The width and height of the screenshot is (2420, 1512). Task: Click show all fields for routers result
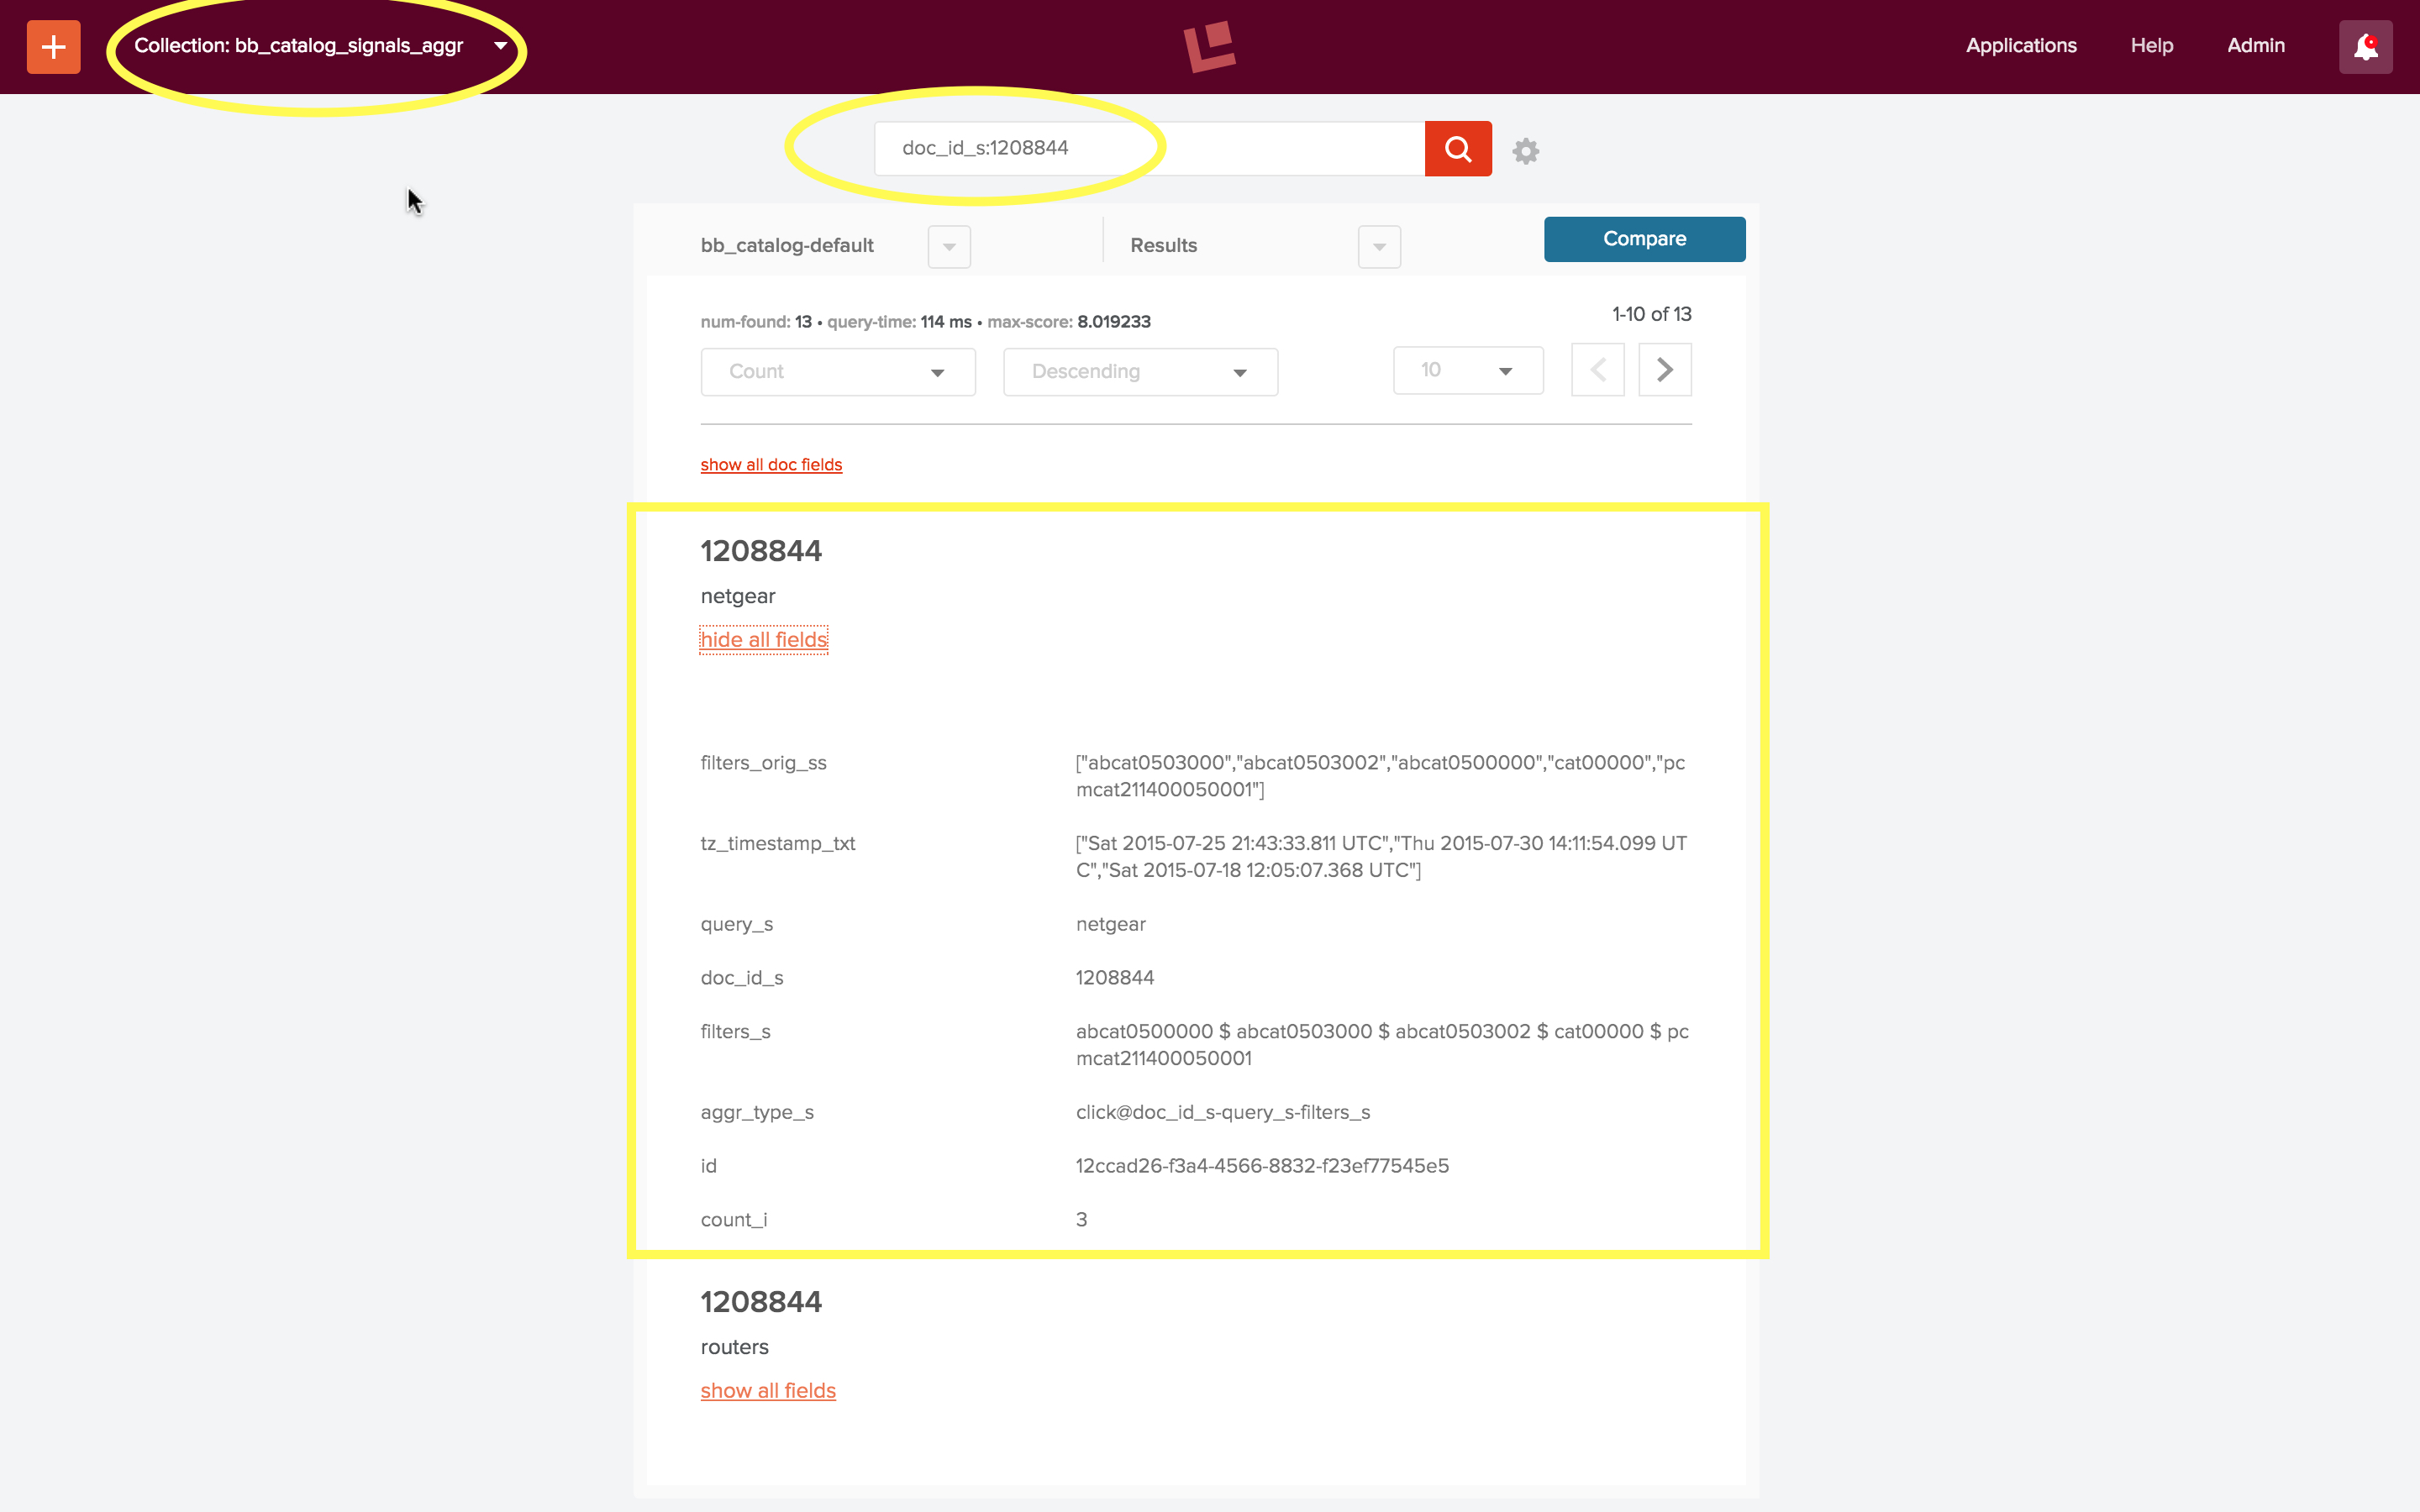[768, 1391]
